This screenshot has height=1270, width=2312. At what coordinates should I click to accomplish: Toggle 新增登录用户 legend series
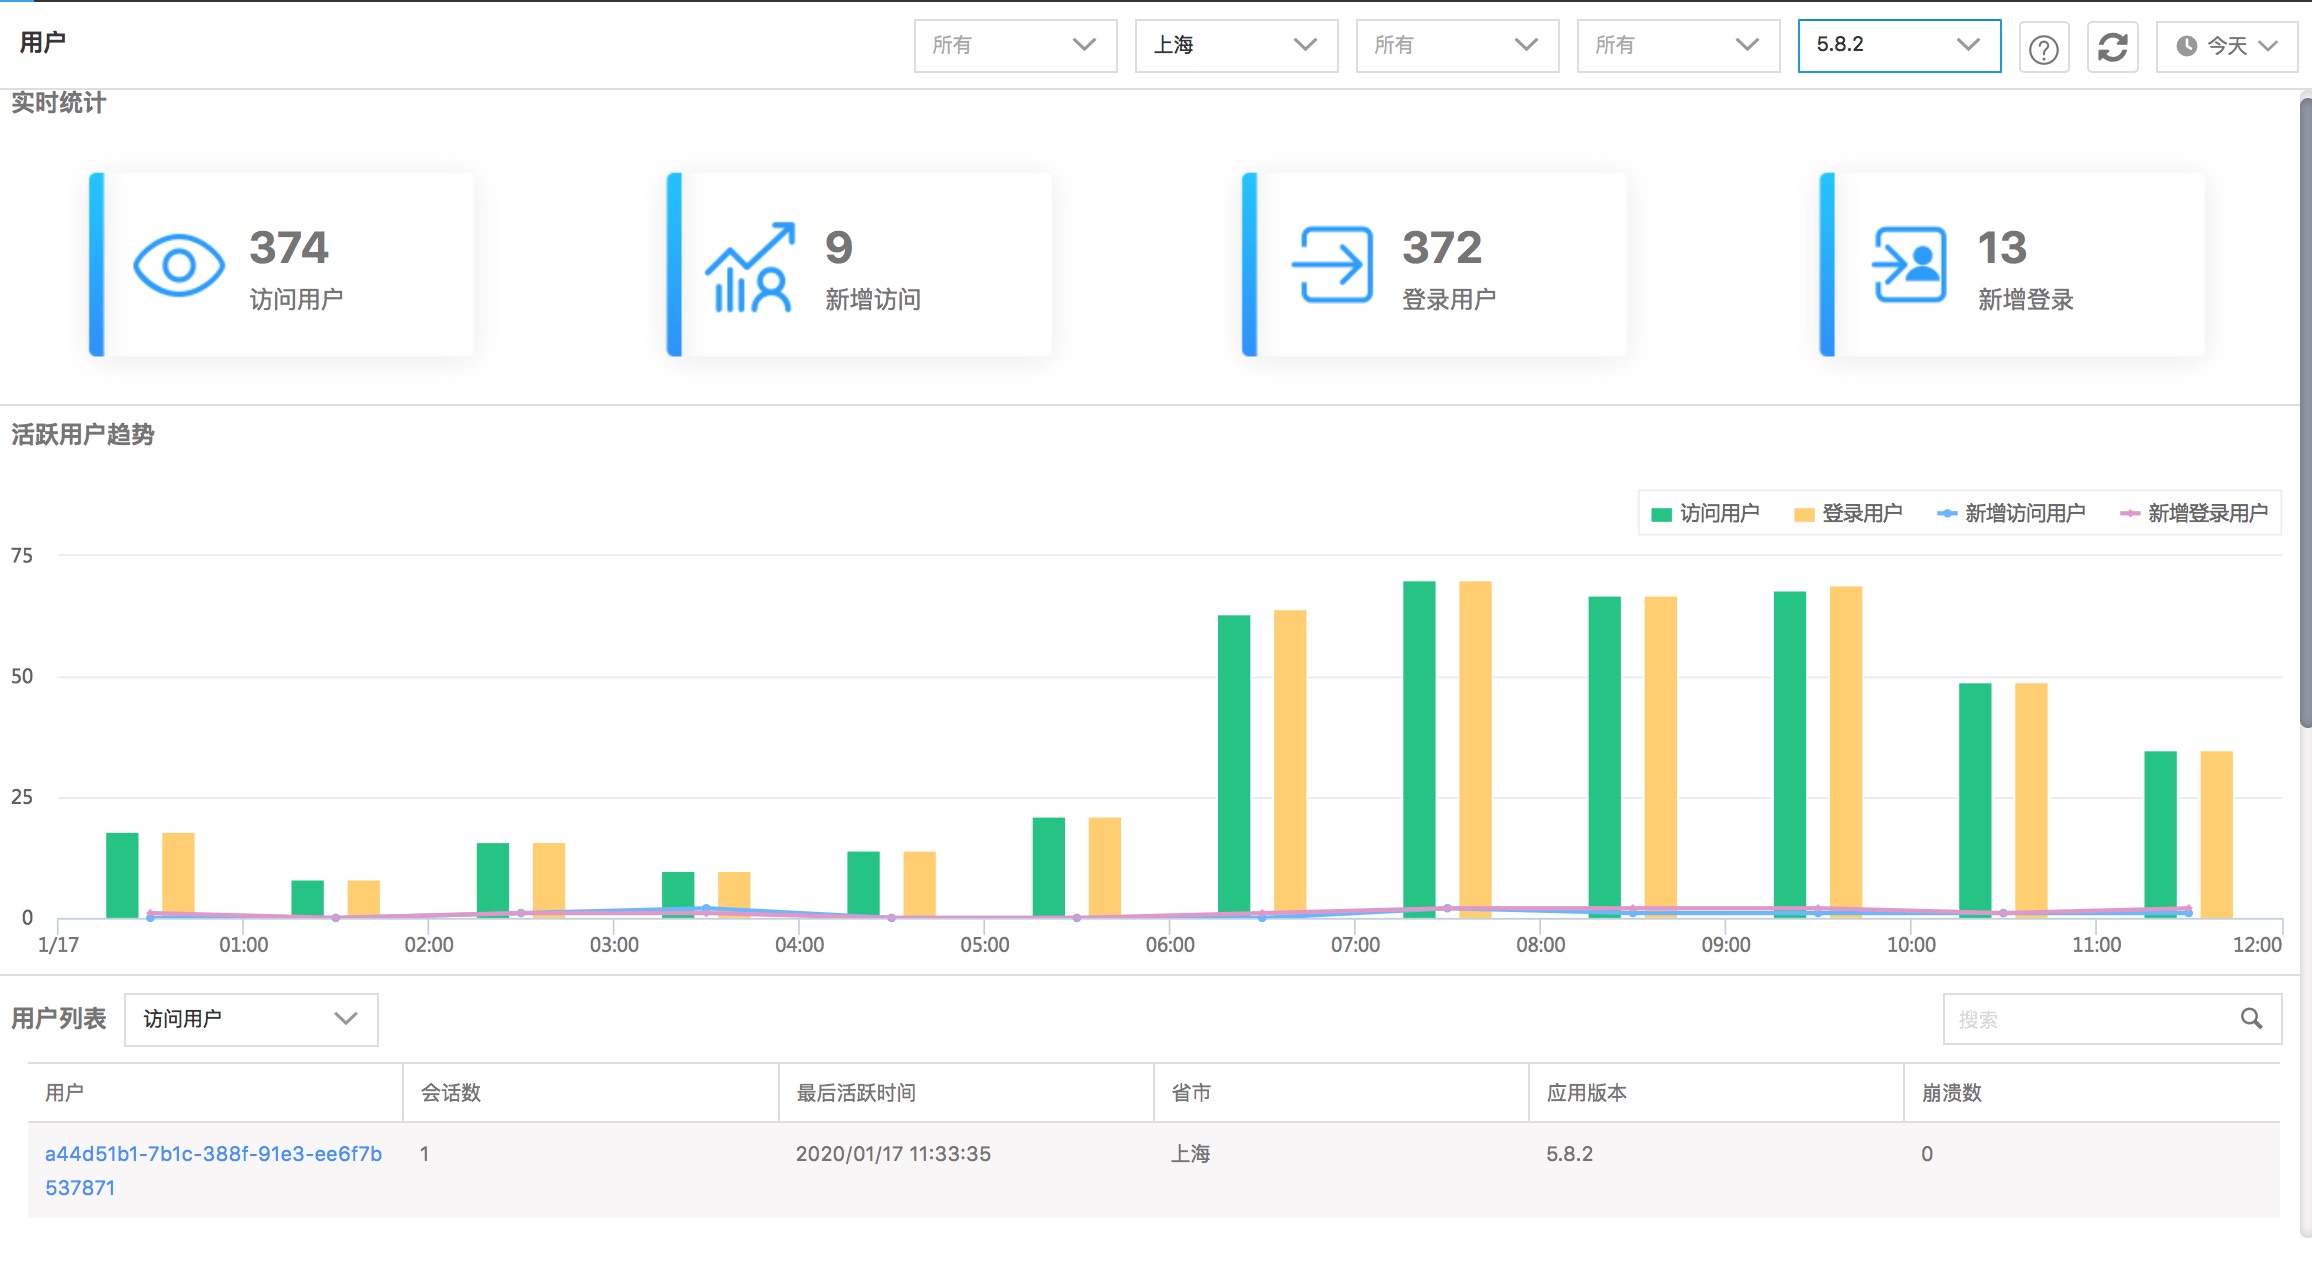(2194, 513)
